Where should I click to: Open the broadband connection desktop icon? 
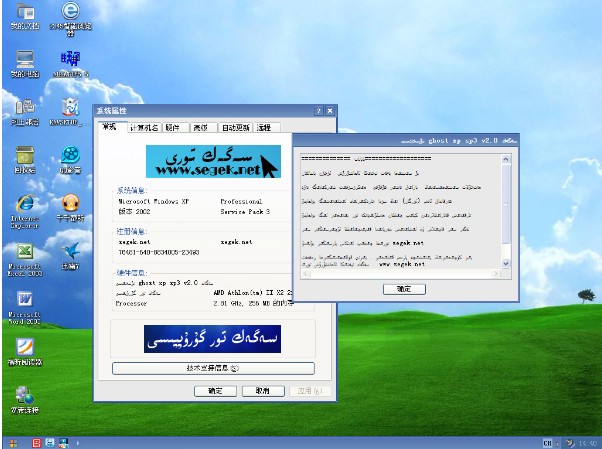tap(25, 399)
